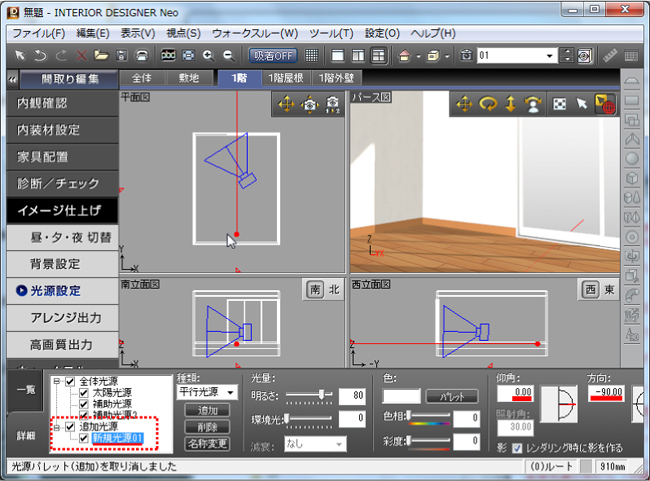The height and width of the screenshot is (481, 650).
Task: Collapse the 全体光源 tree node
Action: [57, 382]
